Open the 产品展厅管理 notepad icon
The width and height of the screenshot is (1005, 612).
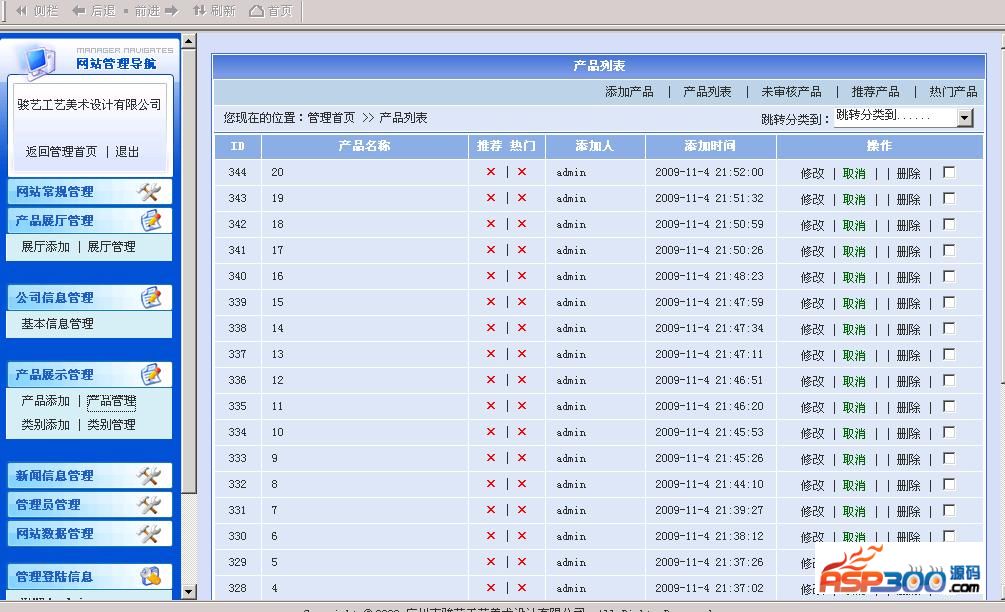coord(151,220)
